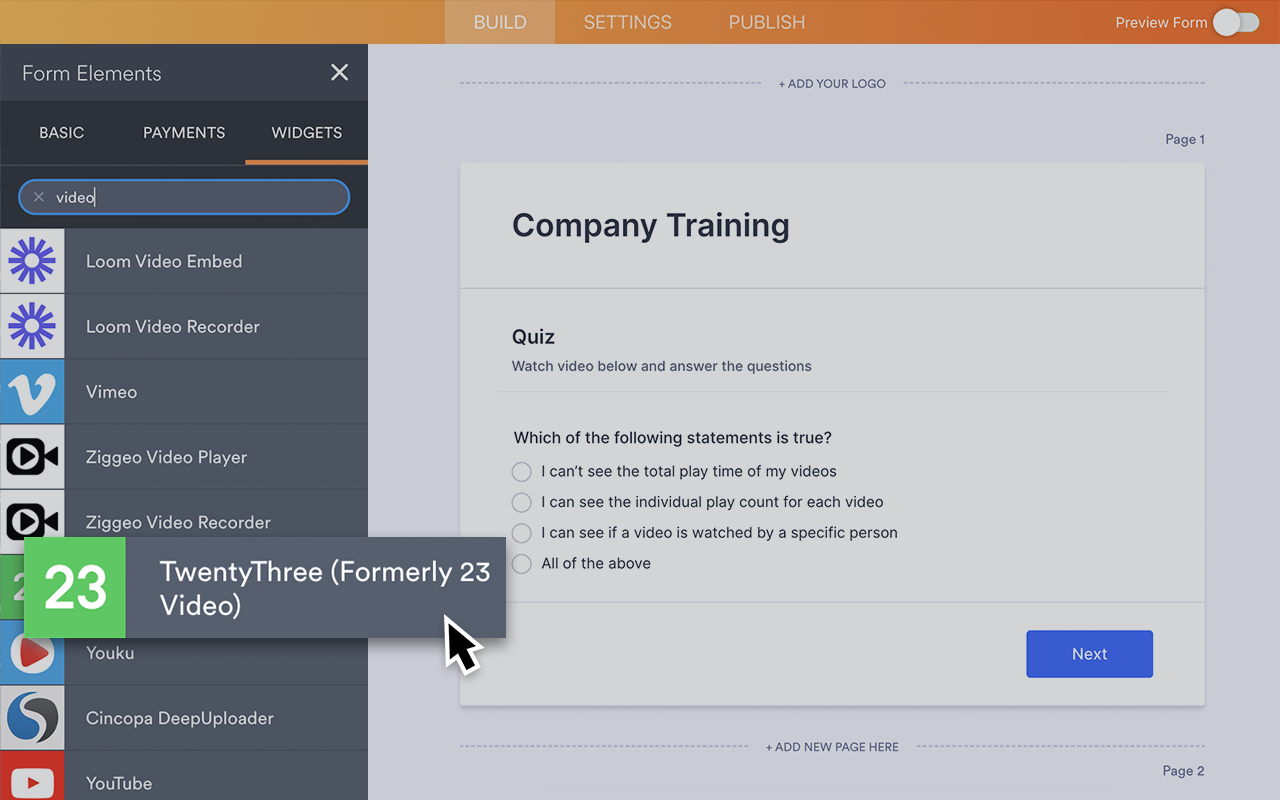This screenshot has width=1280, height=800.
Task: Select the YouTube widget icon
Action: pos(32,780)
